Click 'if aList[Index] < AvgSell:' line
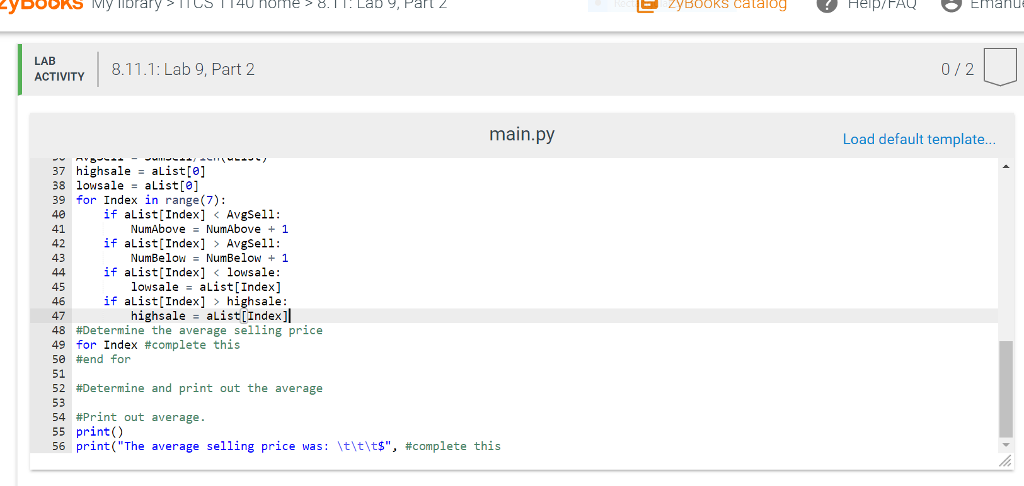Image resolution: width=1024 pixels, height=486 pixels. click(192, 214)
